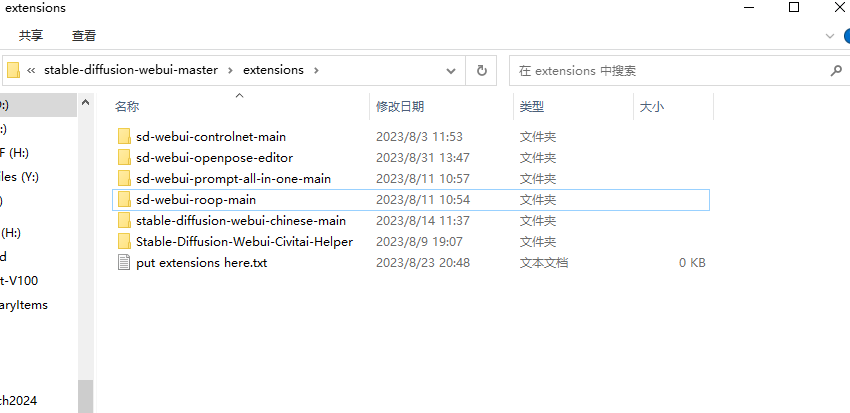
Task: Maximize the extensions window
Action: [794, 7]
